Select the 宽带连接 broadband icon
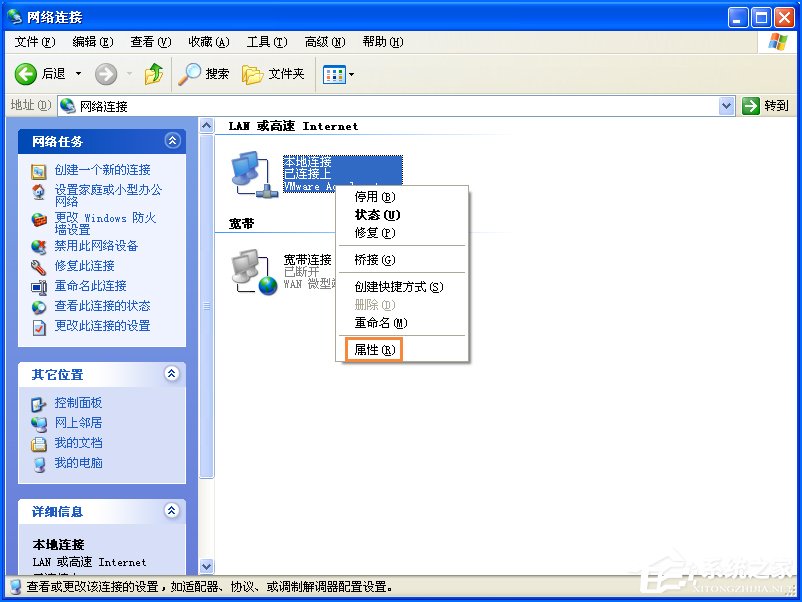The height and width of the screenshot is (602, 802). point(254,272)
